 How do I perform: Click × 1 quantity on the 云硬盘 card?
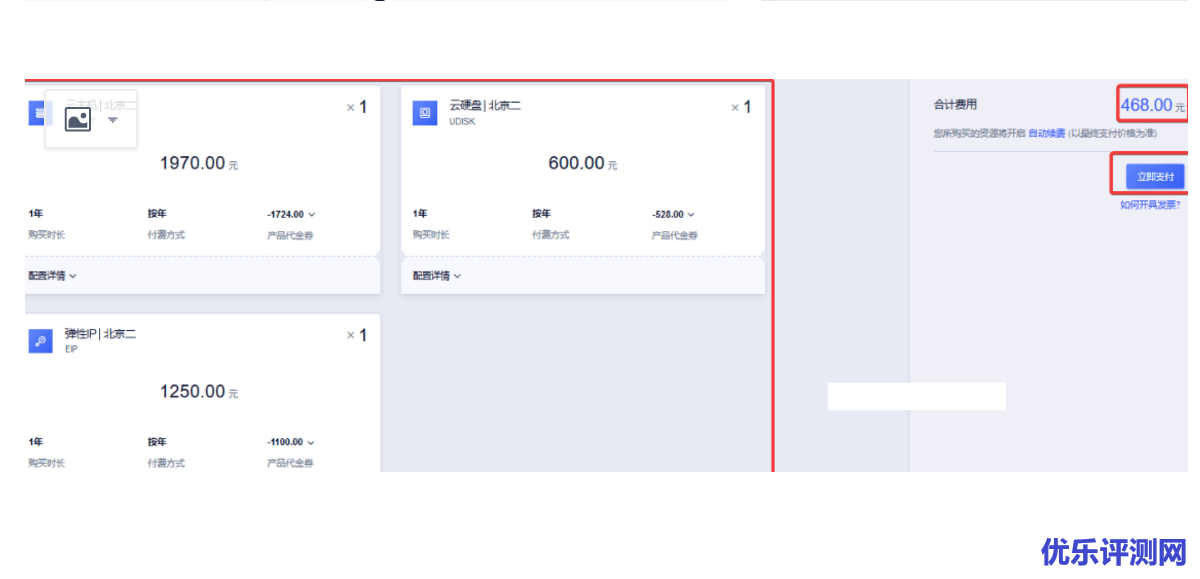[741, 107]
